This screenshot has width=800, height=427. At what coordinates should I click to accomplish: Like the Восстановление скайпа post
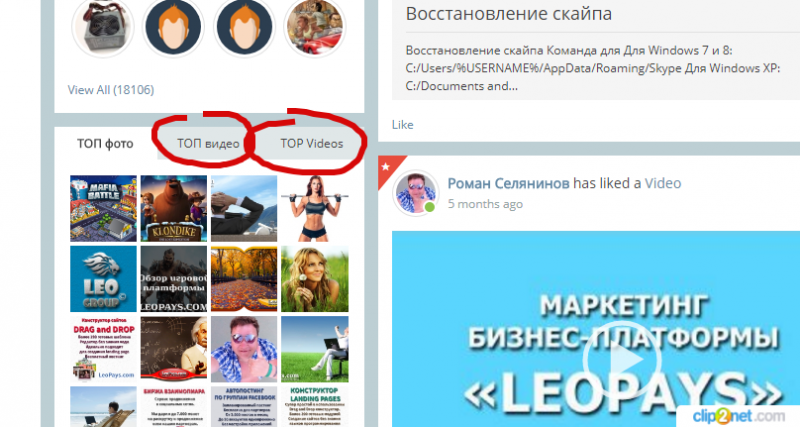point(403,124)
